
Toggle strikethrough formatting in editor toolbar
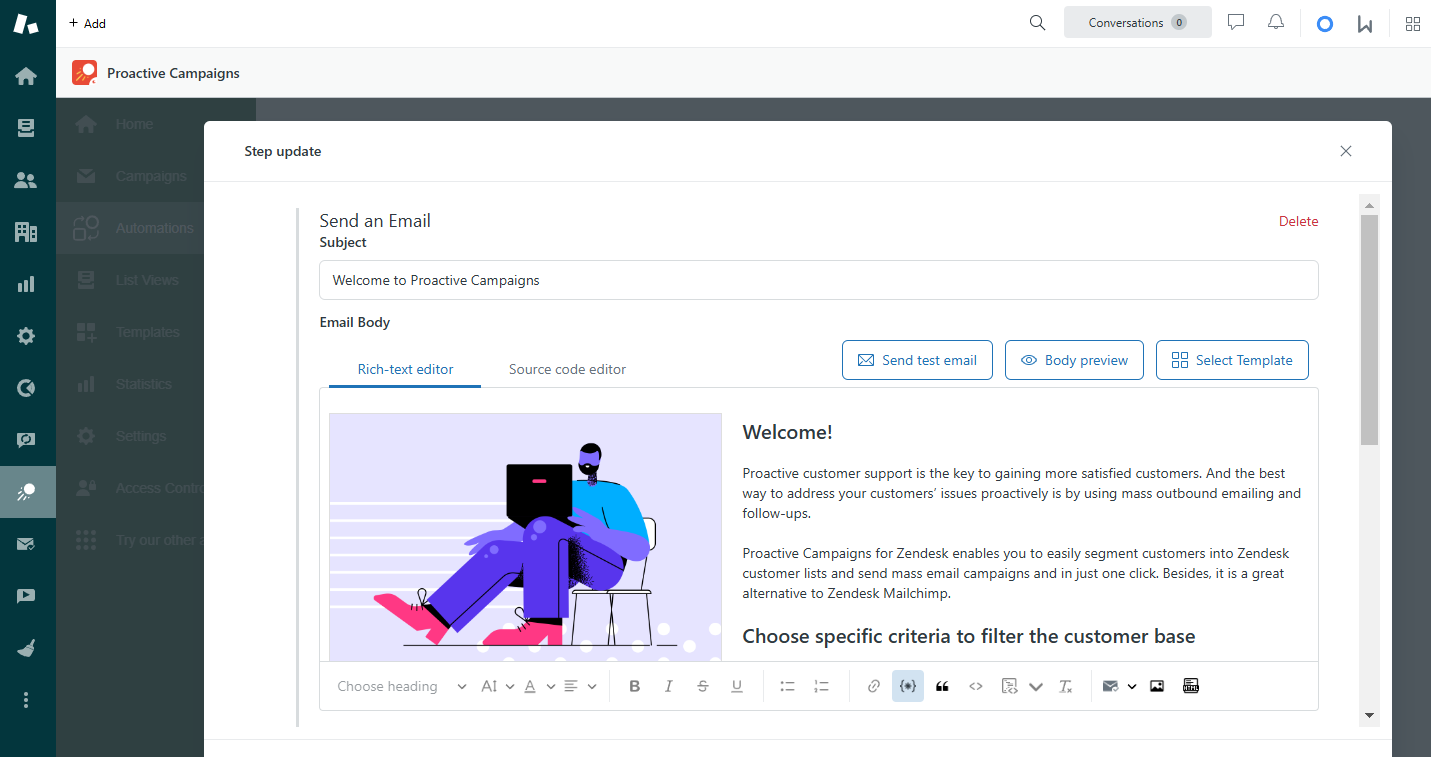[702, 686]
